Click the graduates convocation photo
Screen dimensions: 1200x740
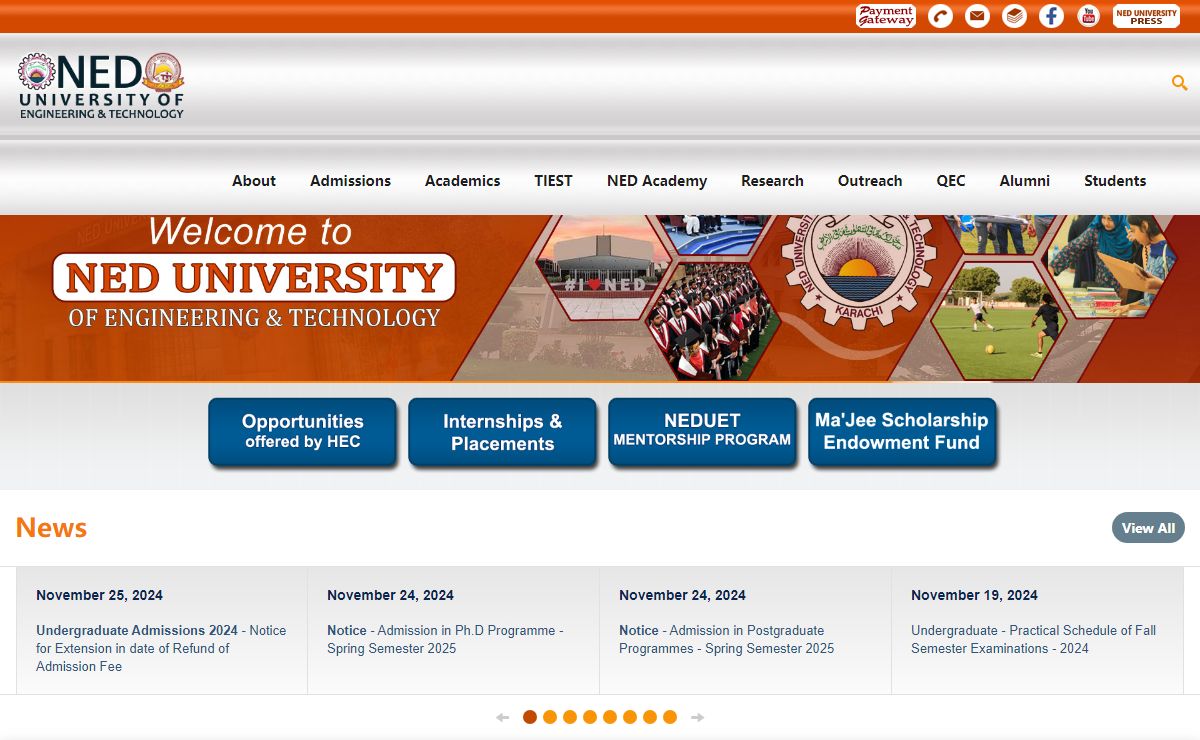(x=712, y=320)
